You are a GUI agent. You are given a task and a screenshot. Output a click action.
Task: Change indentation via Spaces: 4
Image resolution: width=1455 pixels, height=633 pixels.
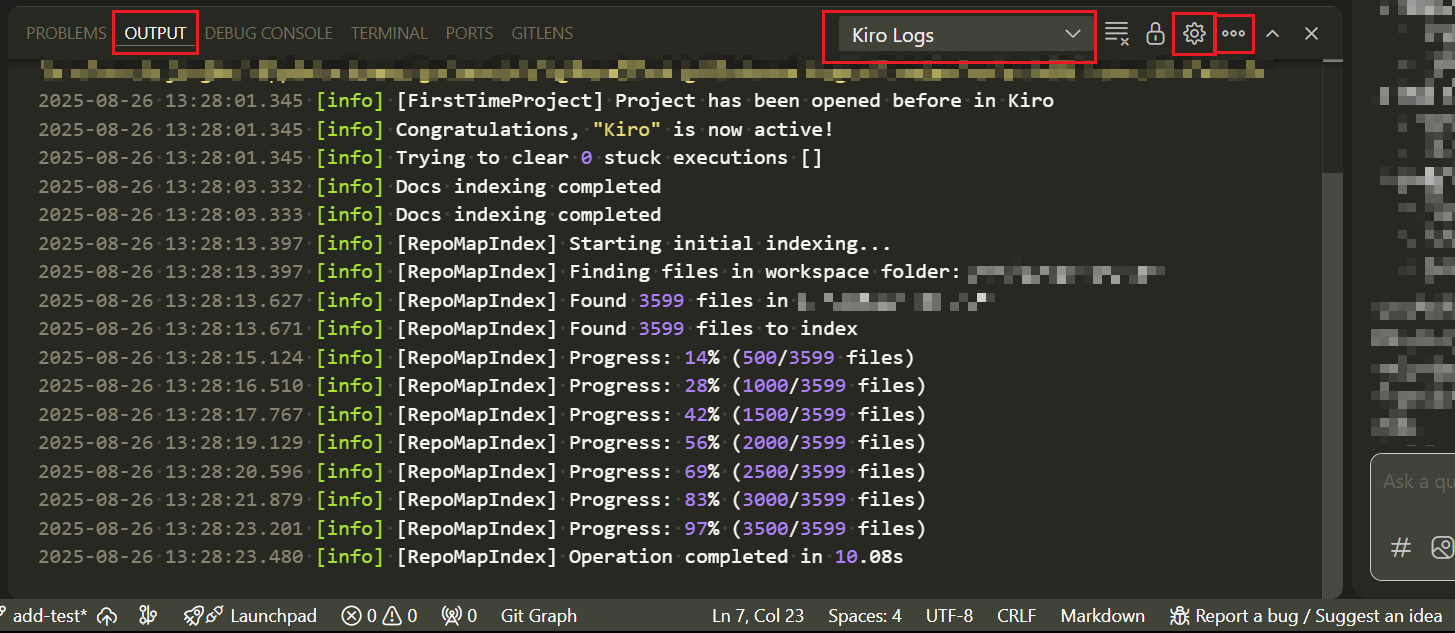click(865, 616)
